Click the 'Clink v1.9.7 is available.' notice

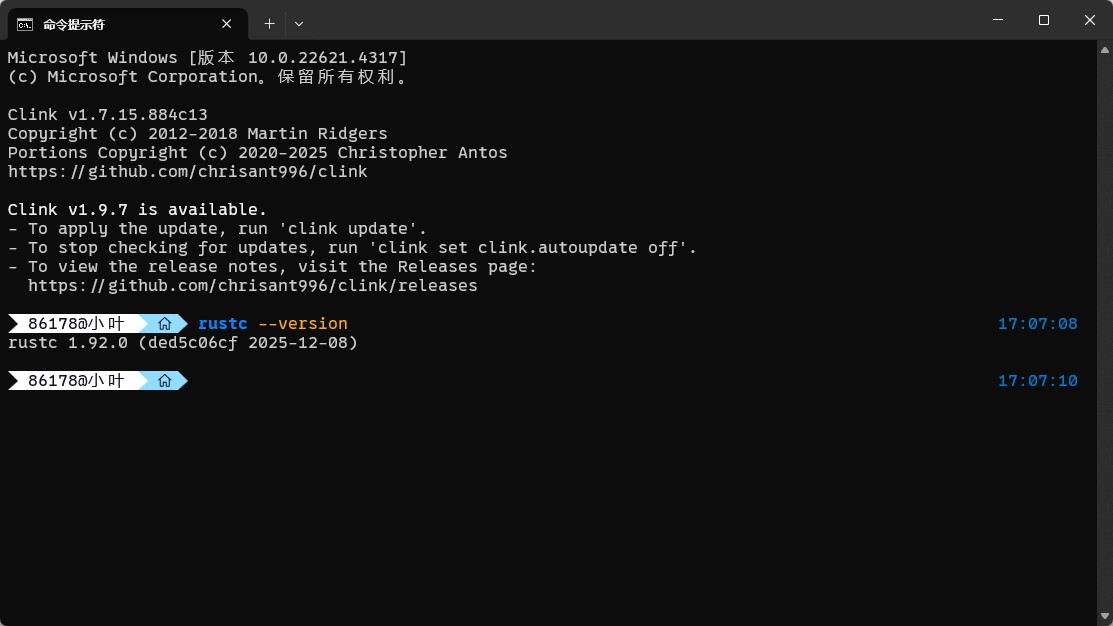pyautogui.click(x=137, y=210)
